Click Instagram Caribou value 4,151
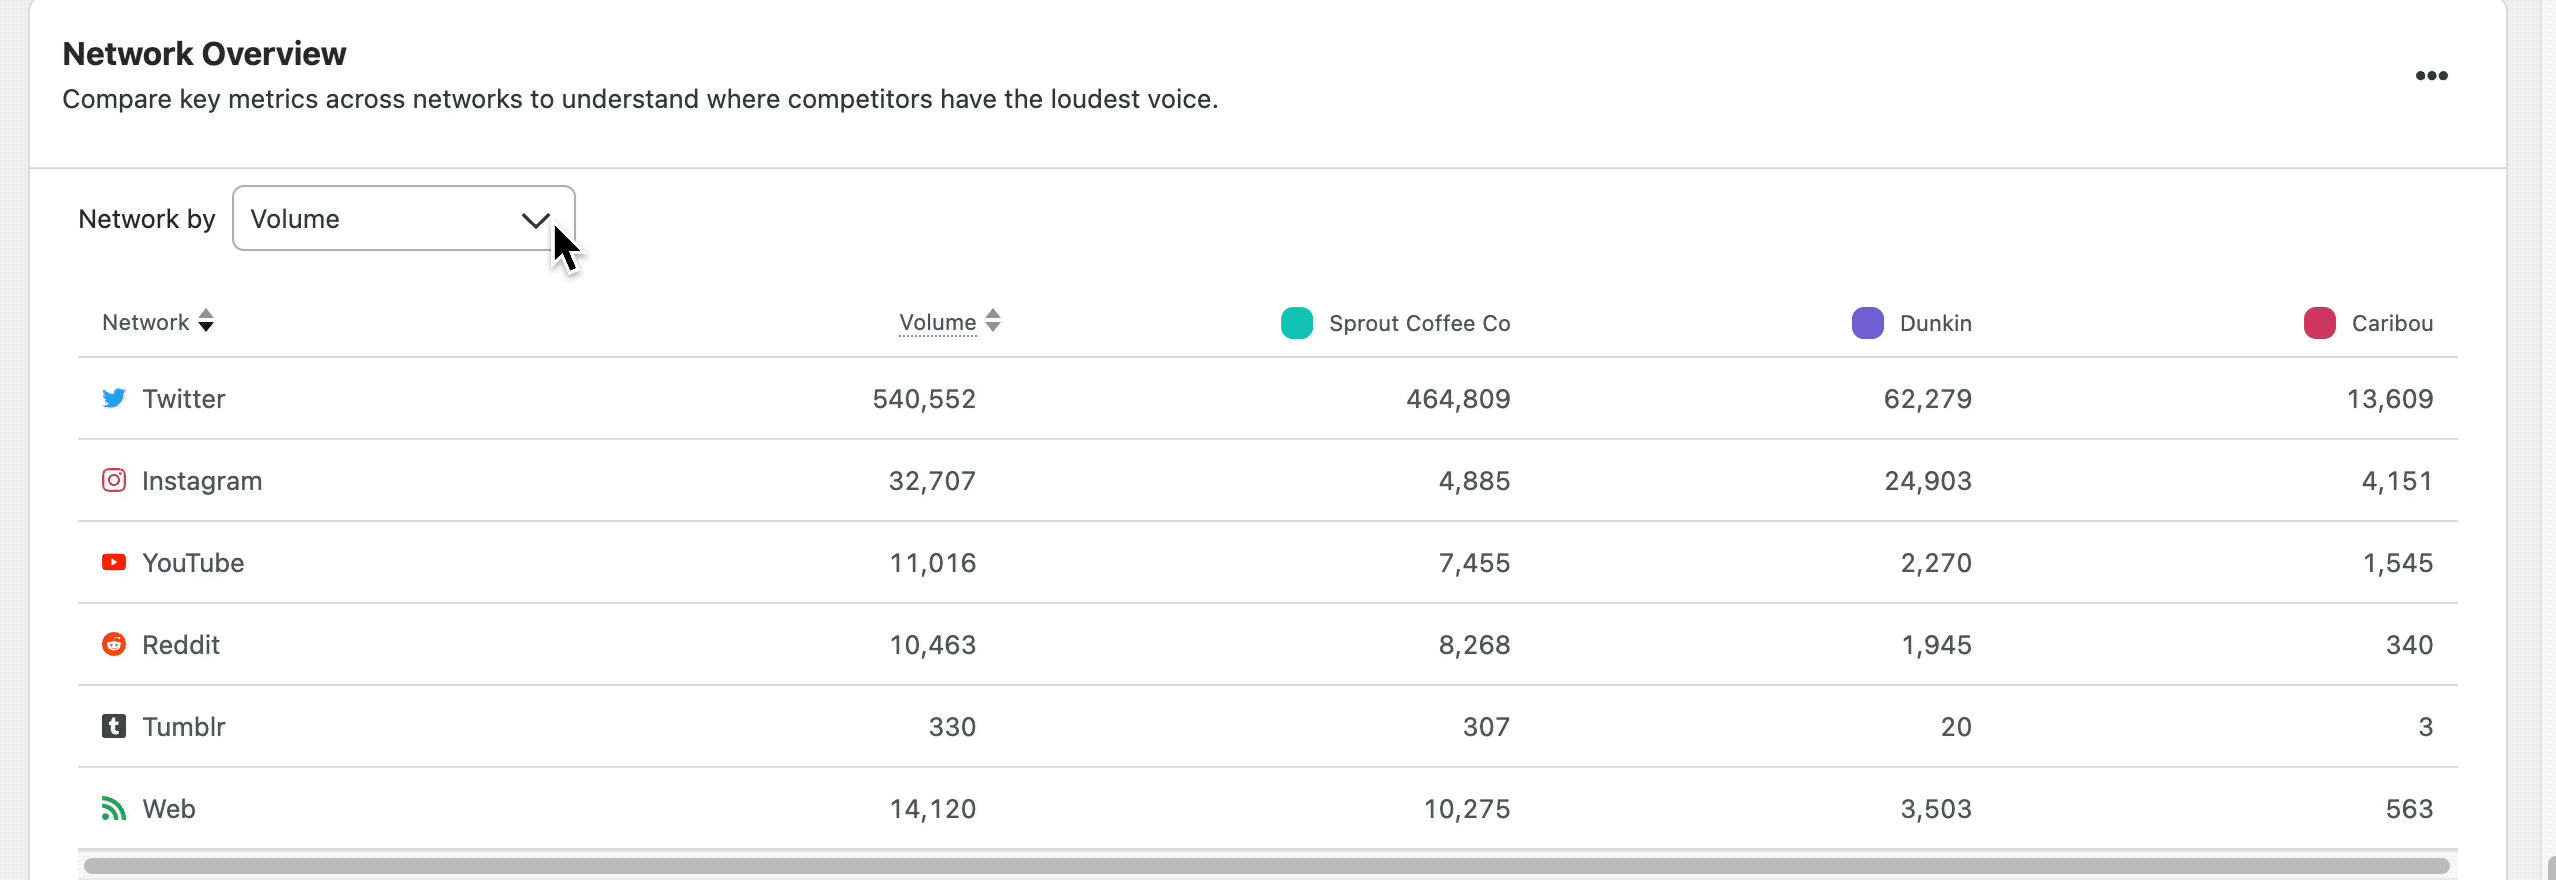This screenshot has height=880, width=2556. coord(2397,481)
